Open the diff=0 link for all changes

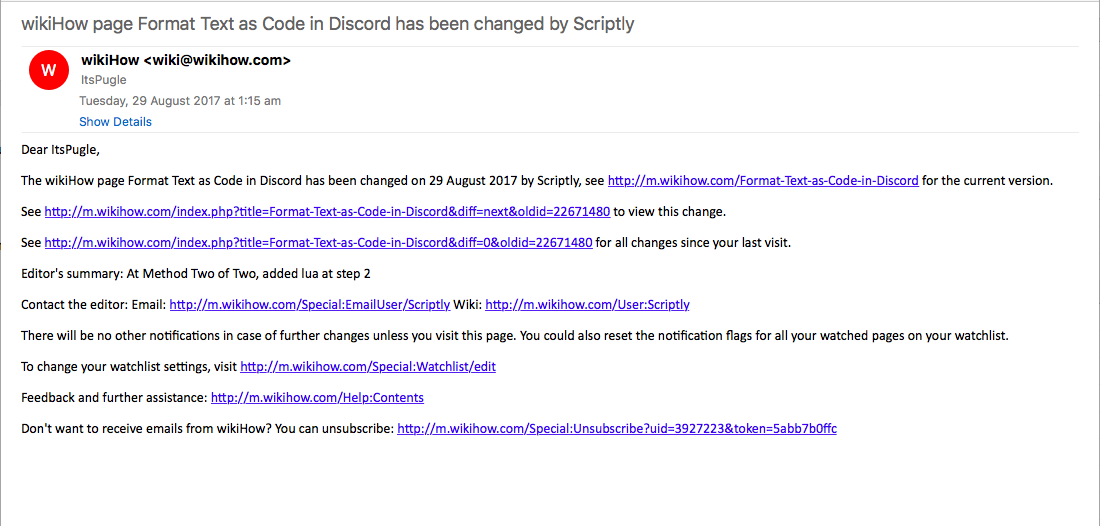pyautogui.click(x=318, y=243)
